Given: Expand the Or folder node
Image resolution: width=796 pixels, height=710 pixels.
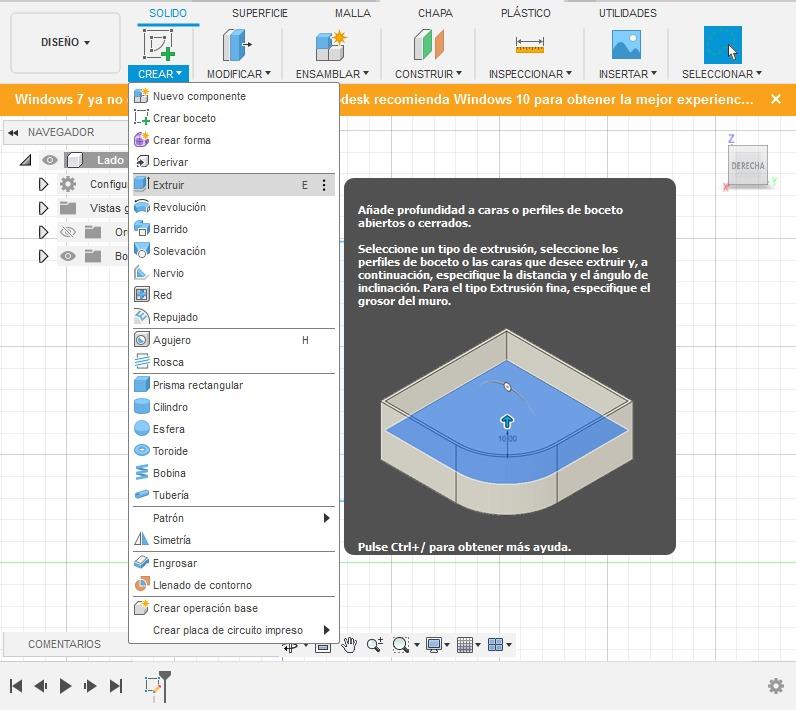Looking at the screenshot, I should tap(43, 232).
